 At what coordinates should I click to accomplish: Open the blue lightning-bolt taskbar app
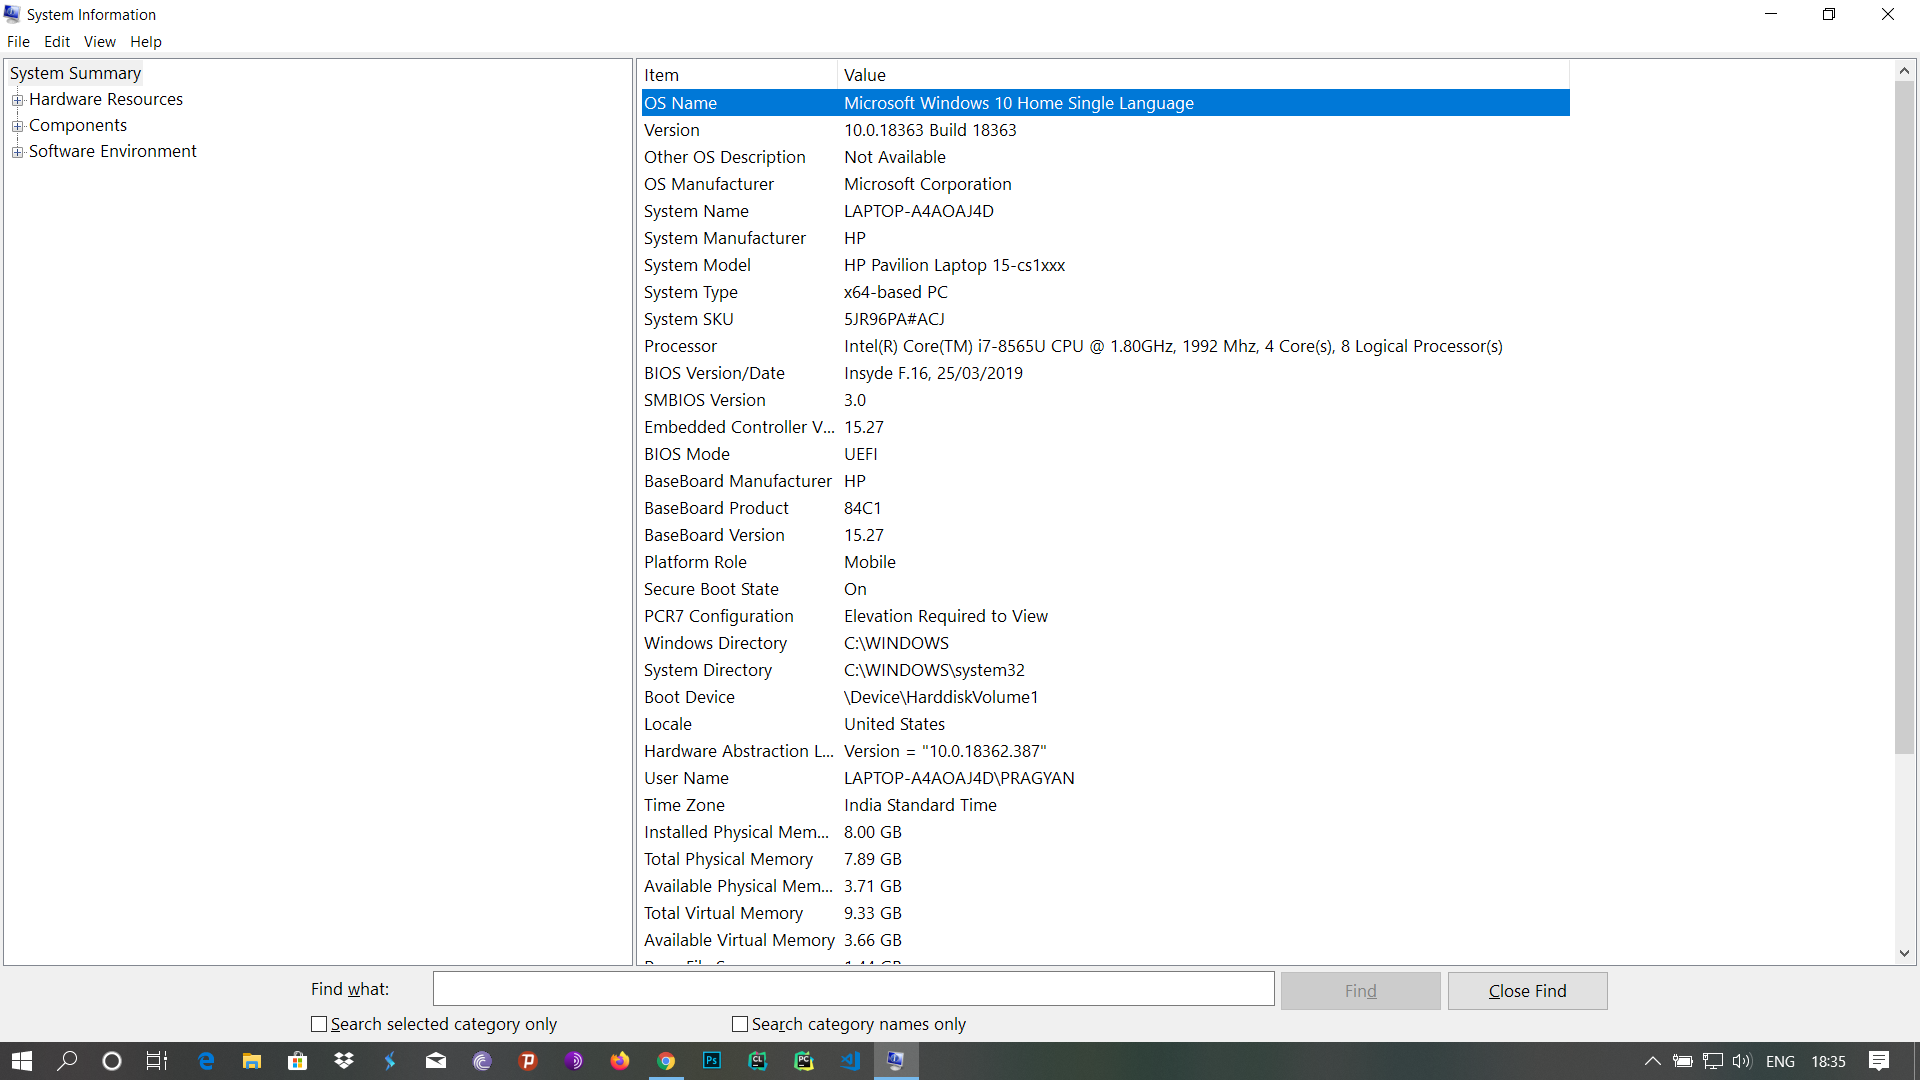[390, 1061]
